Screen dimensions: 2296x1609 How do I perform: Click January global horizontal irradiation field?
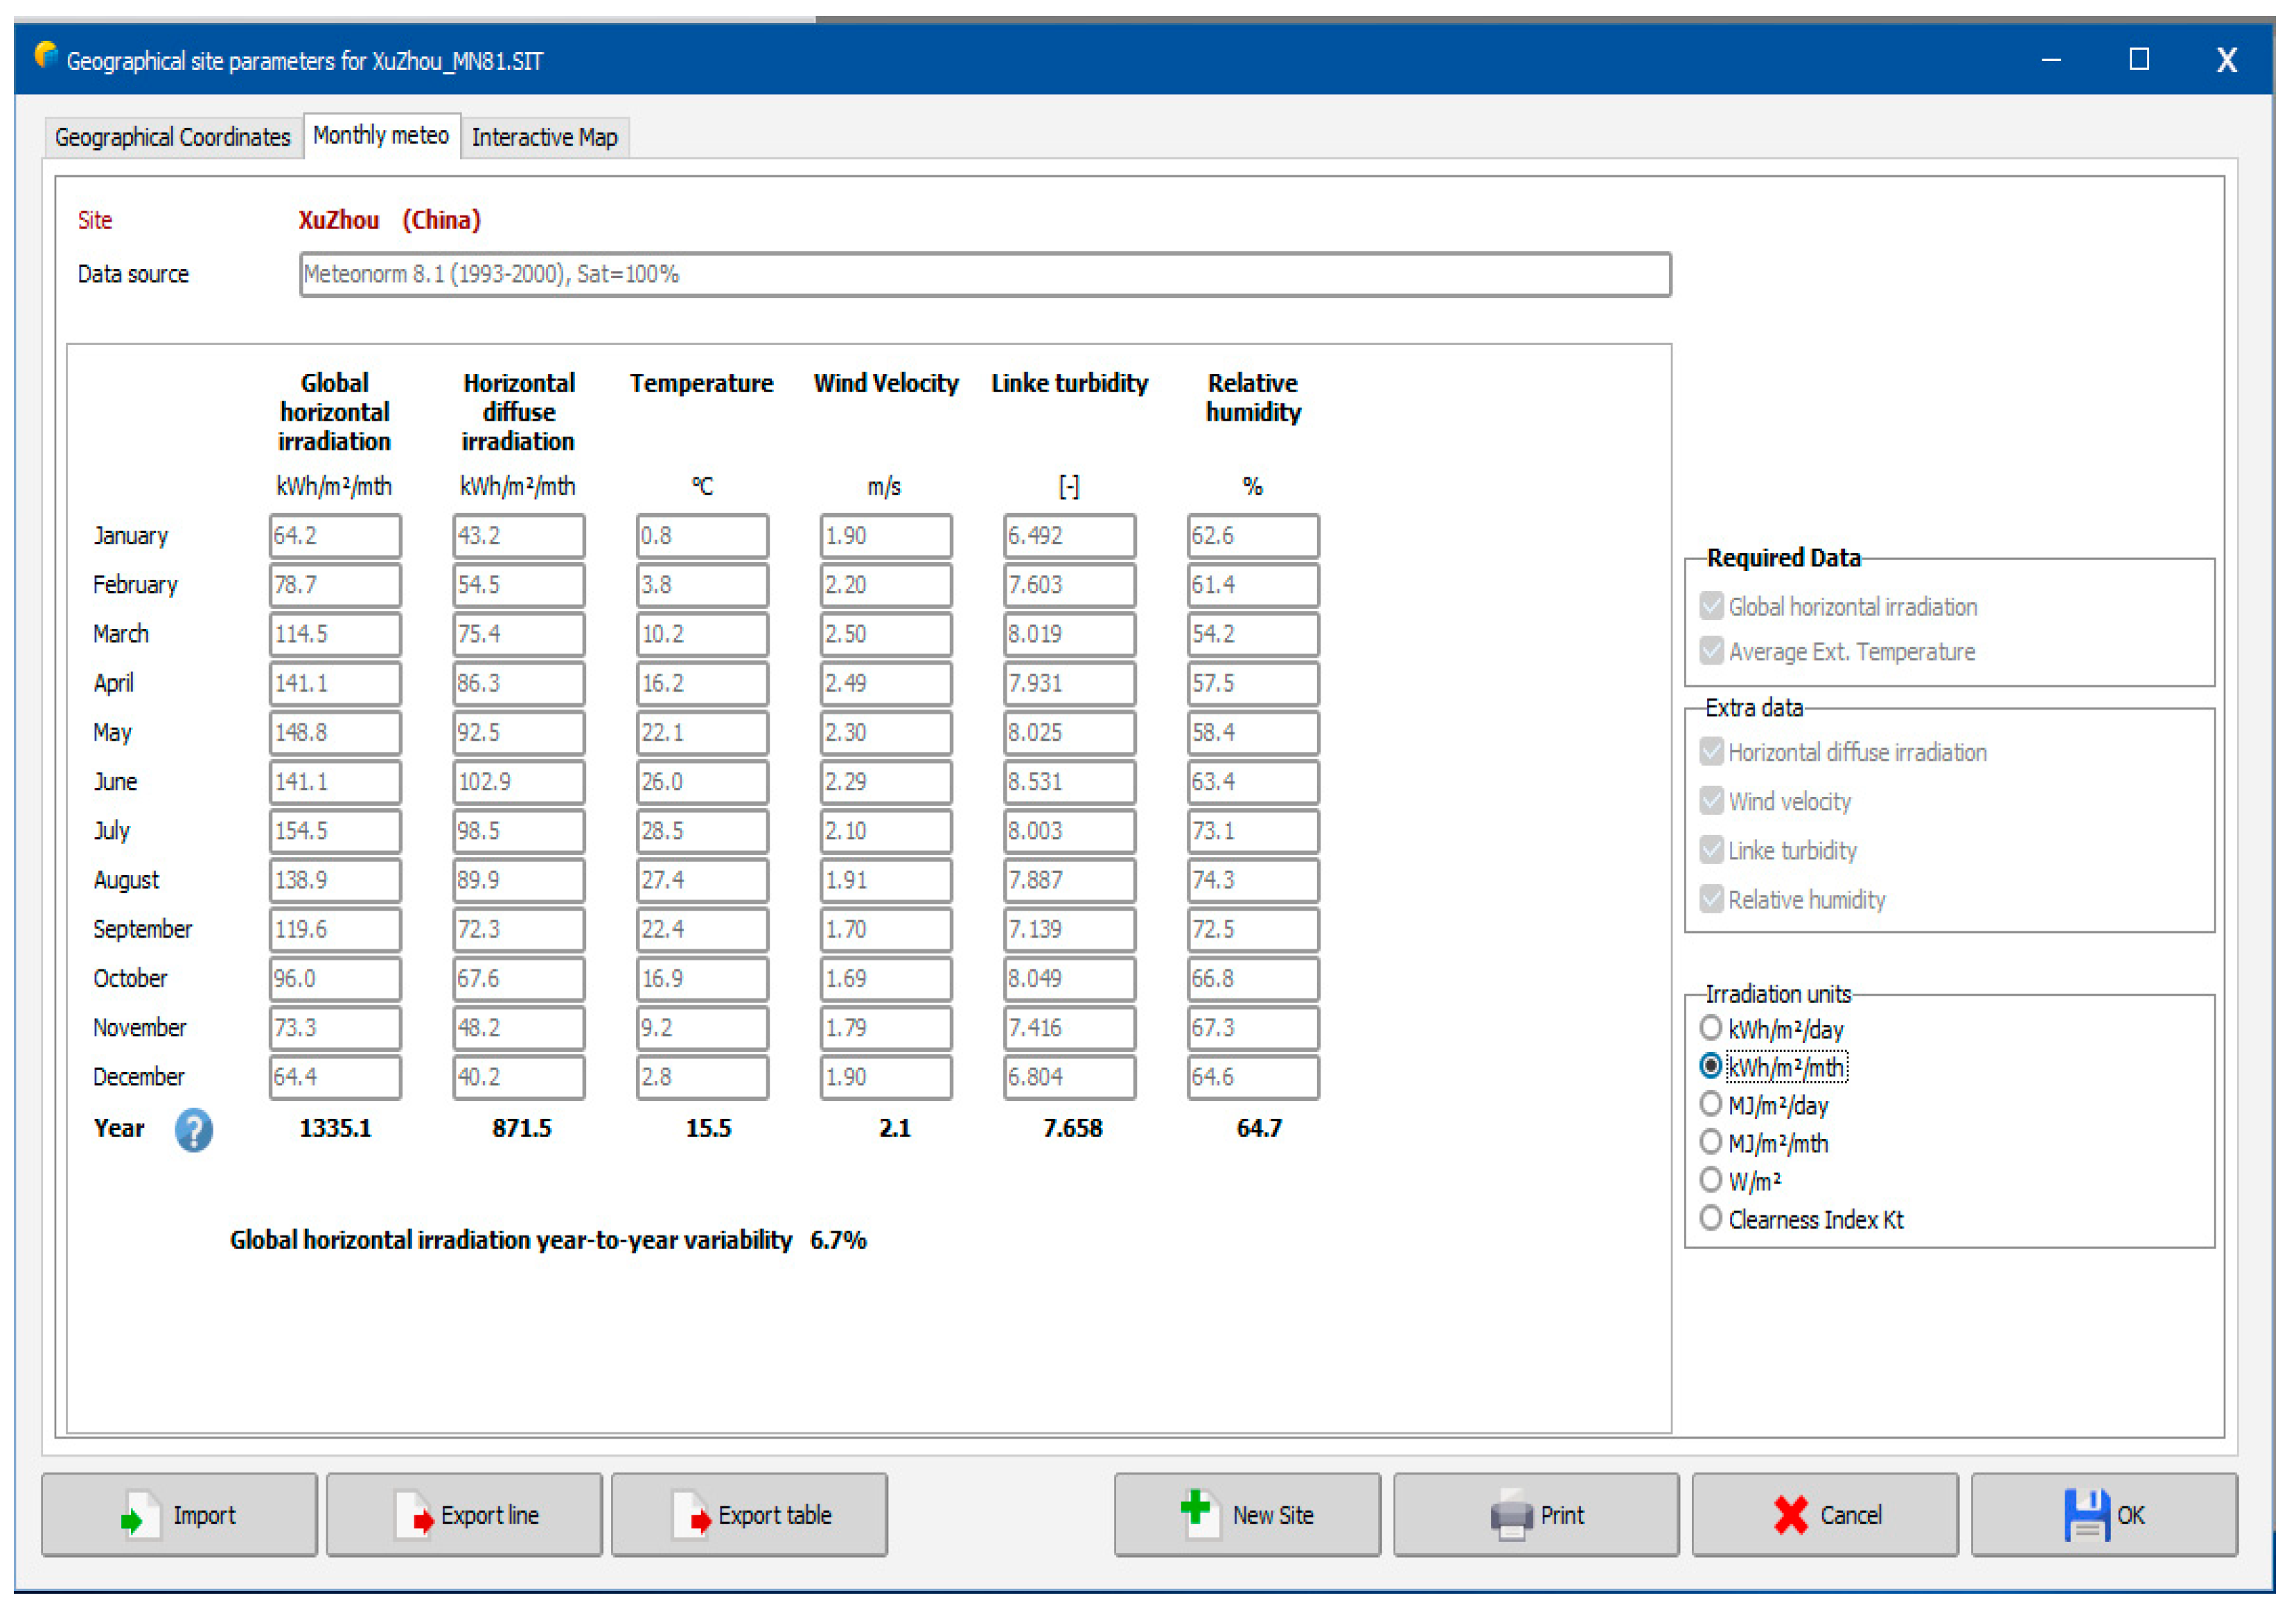335,536
